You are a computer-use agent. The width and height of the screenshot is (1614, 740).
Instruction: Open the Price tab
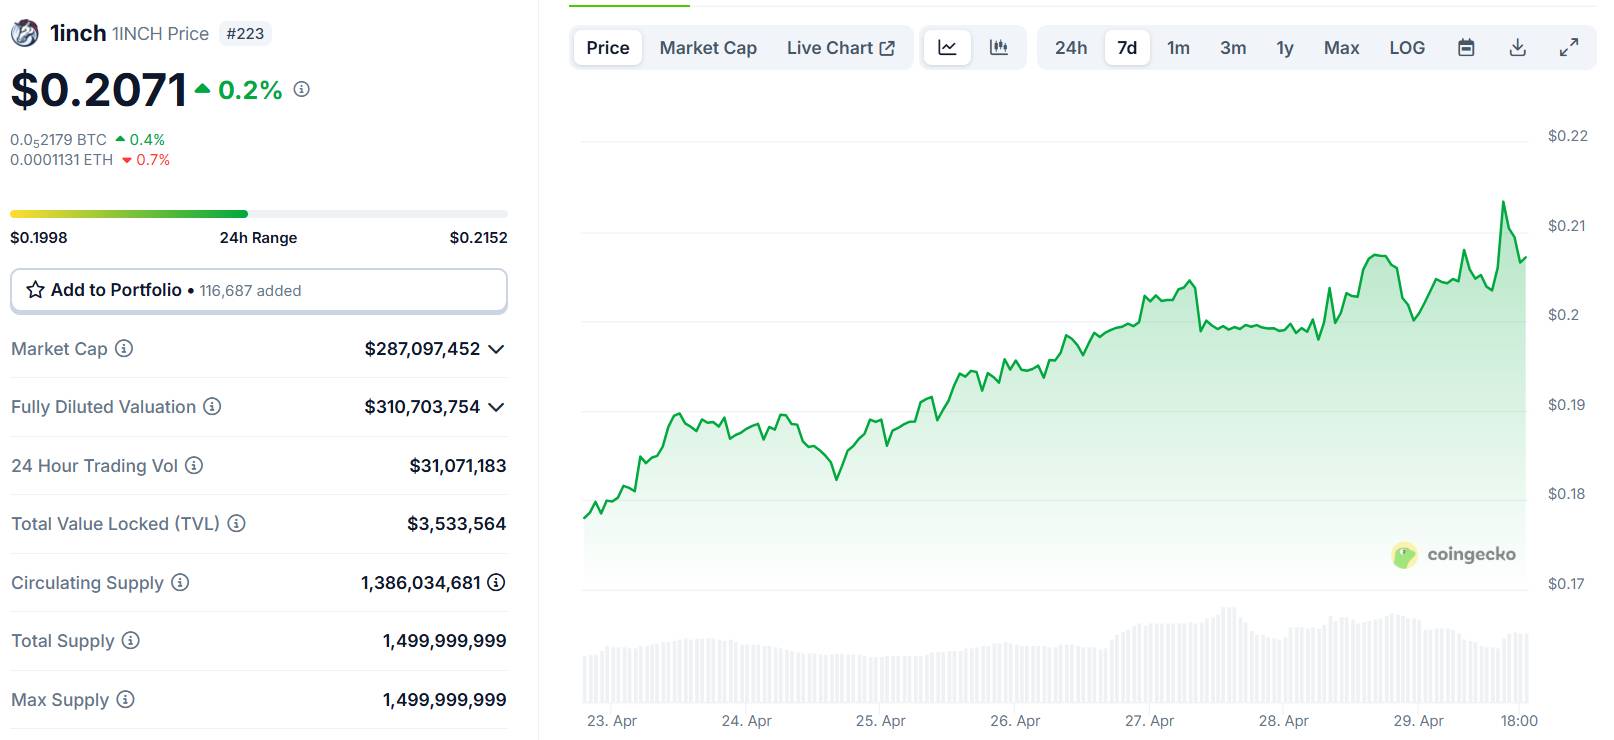pyautogui.click(x=608, y=47)
